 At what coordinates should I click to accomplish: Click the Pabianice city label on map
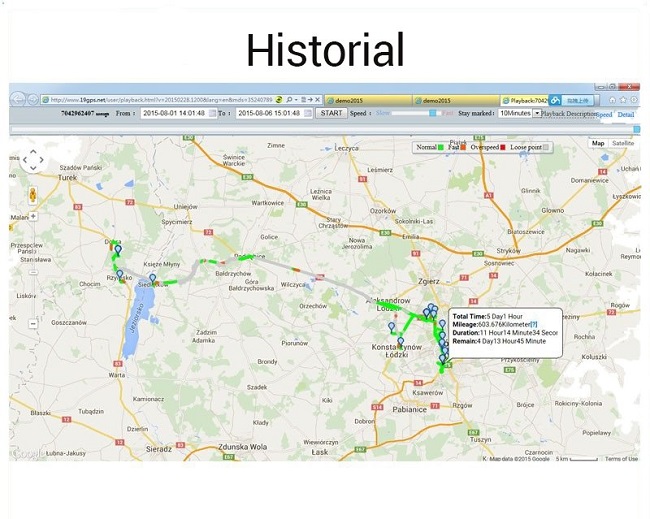coord(409,409)
